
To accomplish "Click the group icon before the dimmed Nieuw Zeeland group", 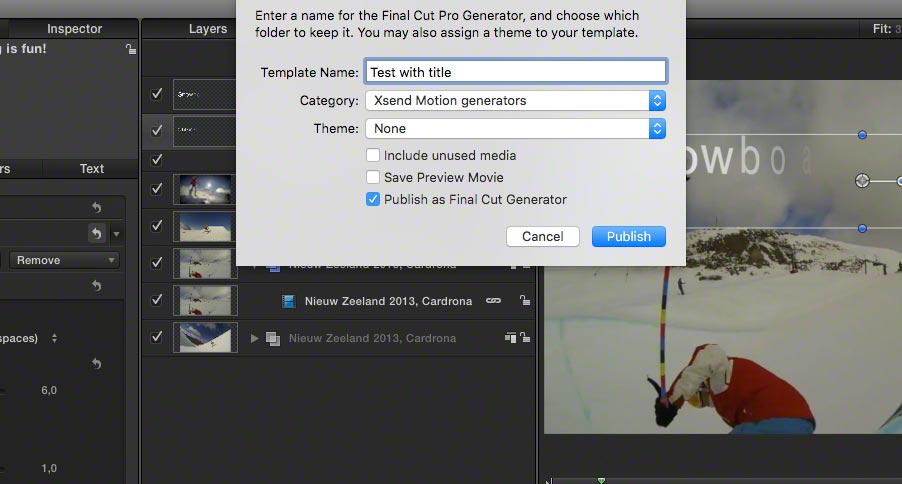I will click(x=273, y=338).
